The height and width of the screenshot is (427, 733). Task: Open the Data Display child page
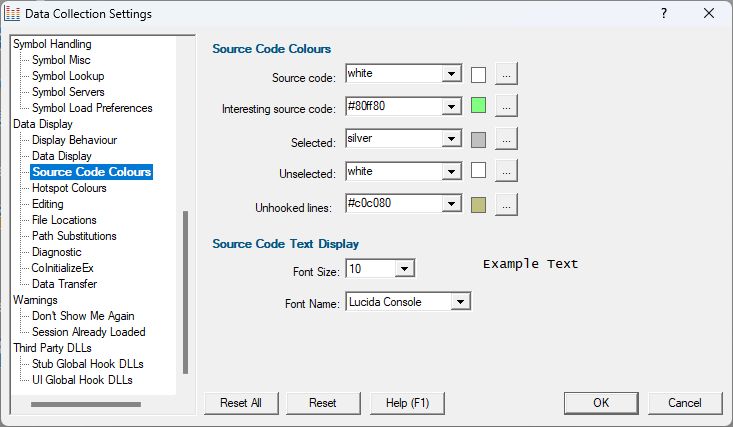pyautogui.click(x=62, y=156)
